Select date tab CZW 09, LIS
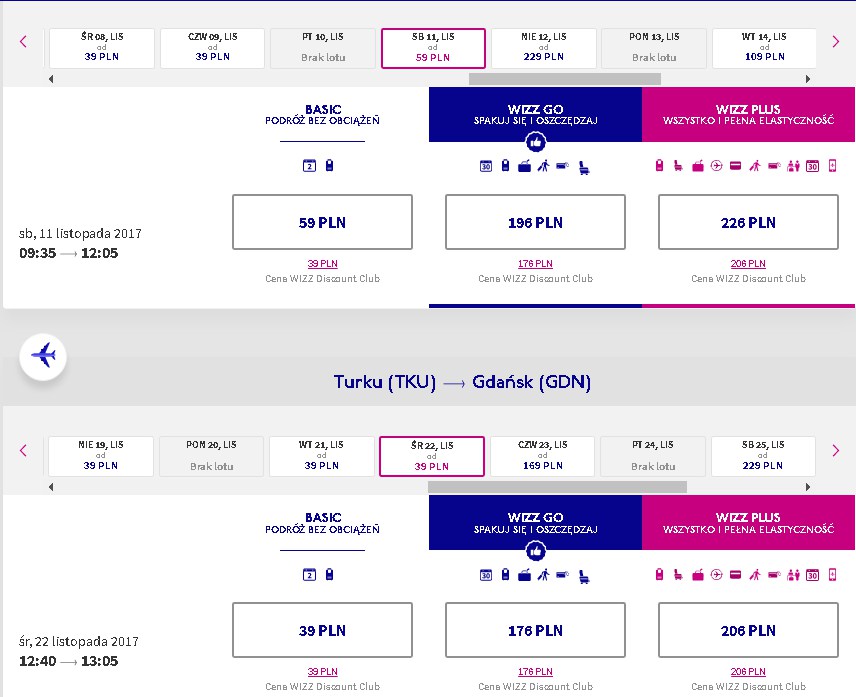Image resolution: width=856 pixels, height=697 pixels. click(212, 48)
